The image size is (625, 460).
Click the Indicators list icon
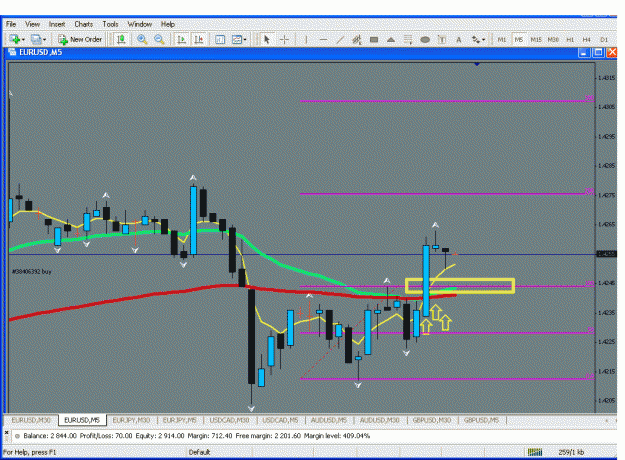click(x=220, y=39)
